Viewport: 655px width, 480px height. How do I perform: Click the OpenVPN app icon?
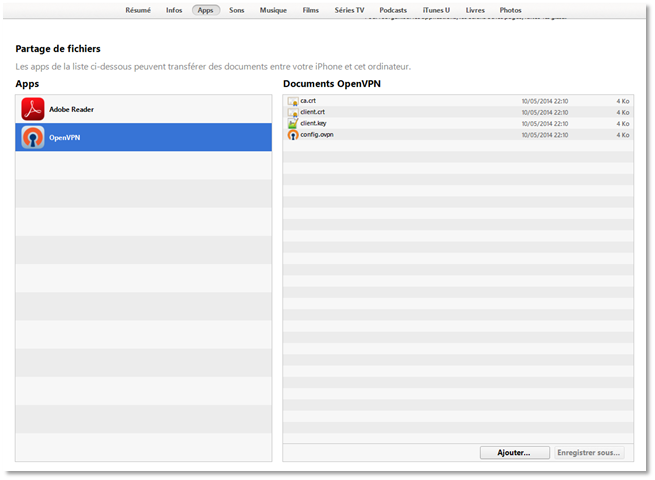[x=33, y=137]
